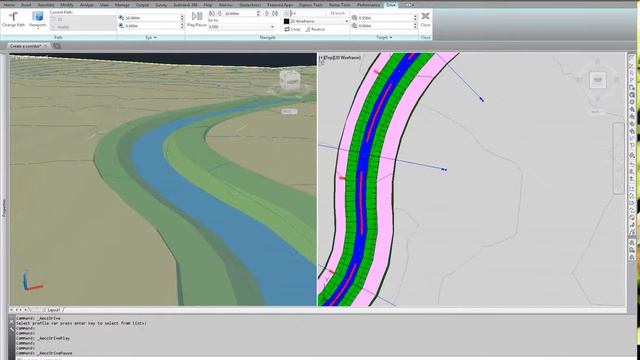Open the Raster Tools ribbon tab
The image size is (640, 360).
coord(340,5)
